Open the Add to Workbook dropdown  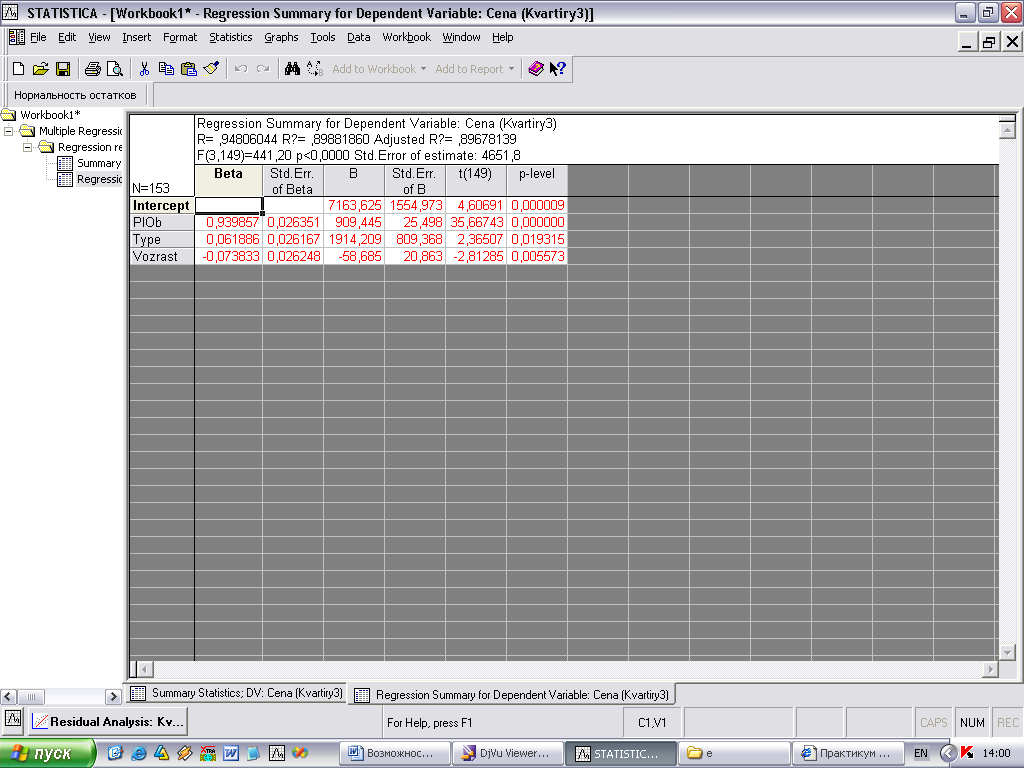coord(378,69)
